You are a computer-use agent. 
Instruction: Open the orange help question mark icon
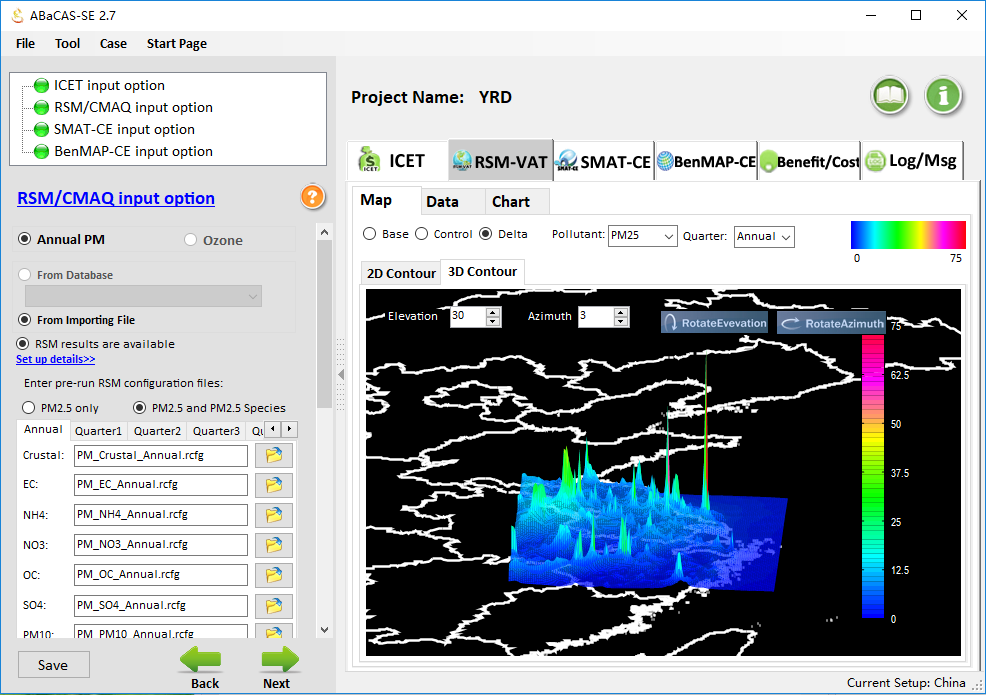pos(313,197)
